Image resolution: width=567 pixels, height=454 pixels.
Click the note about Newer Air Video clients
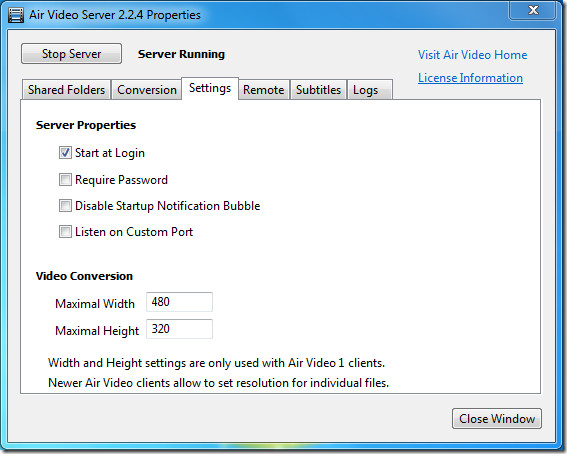point(218,383)
